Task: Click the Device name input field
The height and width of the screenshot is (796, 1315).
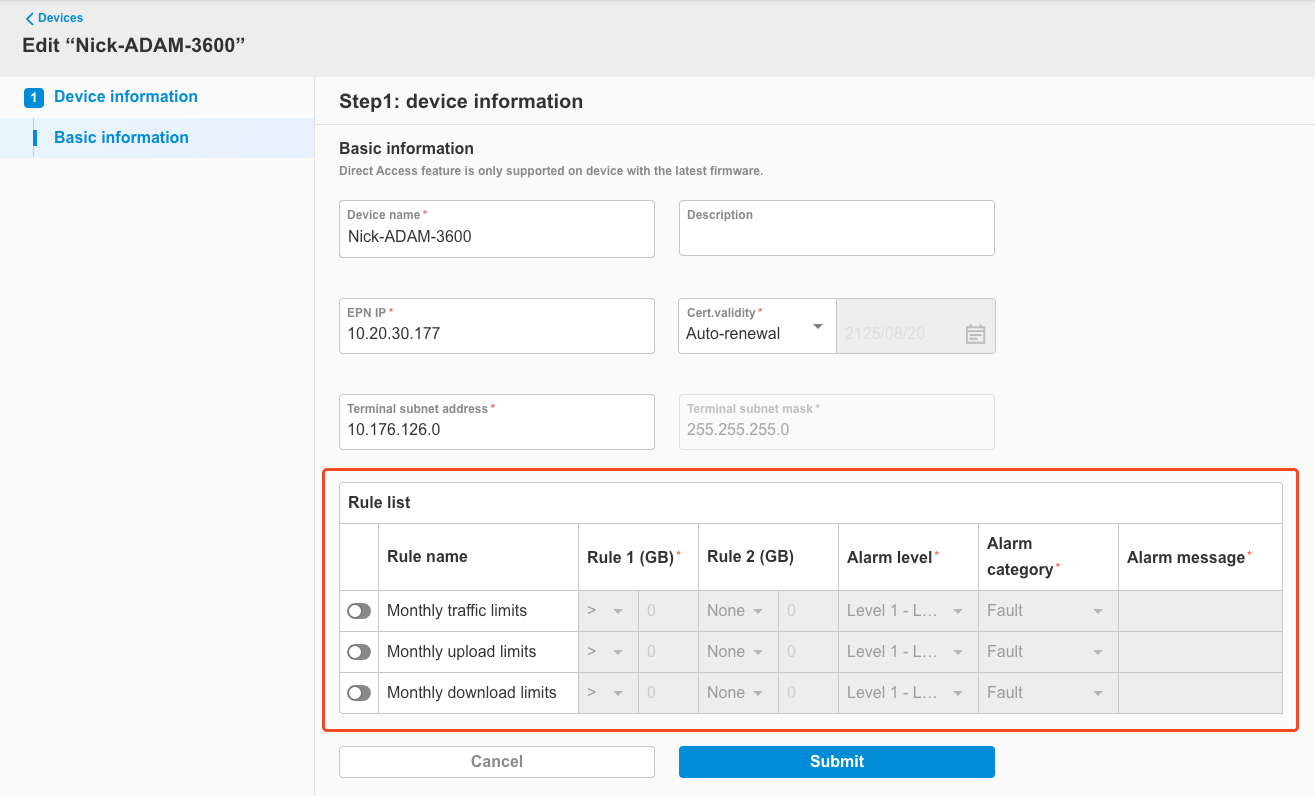Action: tap(496, 236)
